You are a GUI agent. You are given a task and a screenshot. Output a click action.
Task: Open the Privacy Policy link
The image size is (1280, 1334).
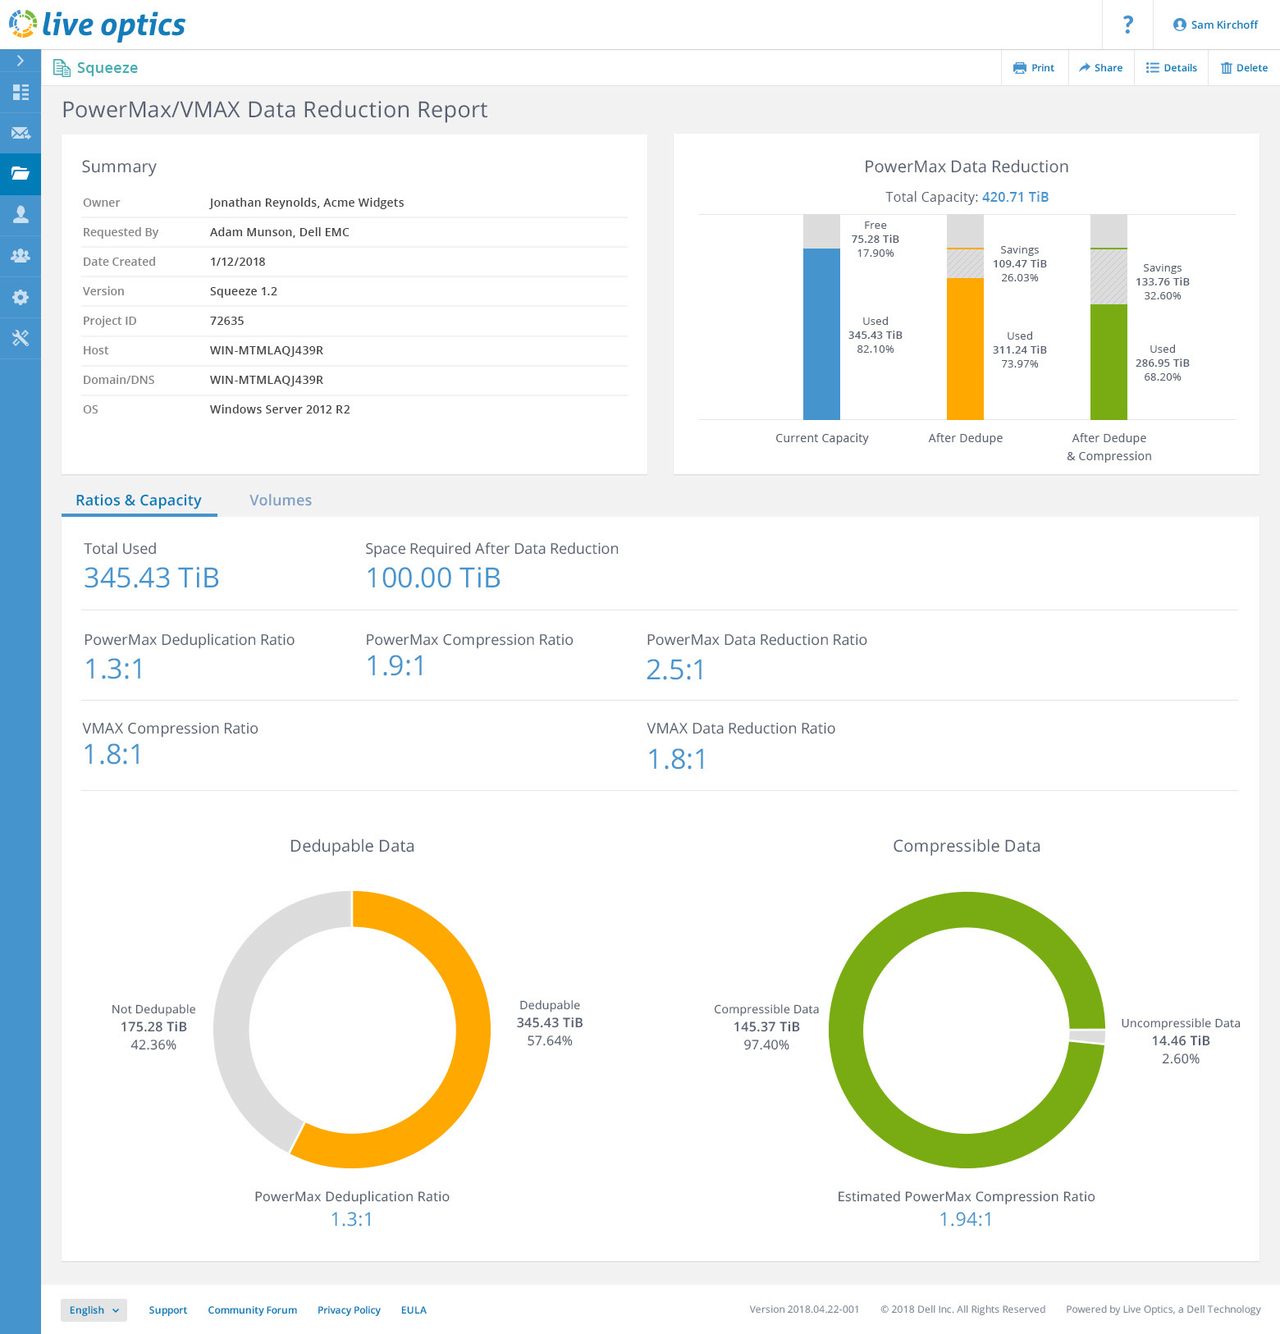(349, 1310)
